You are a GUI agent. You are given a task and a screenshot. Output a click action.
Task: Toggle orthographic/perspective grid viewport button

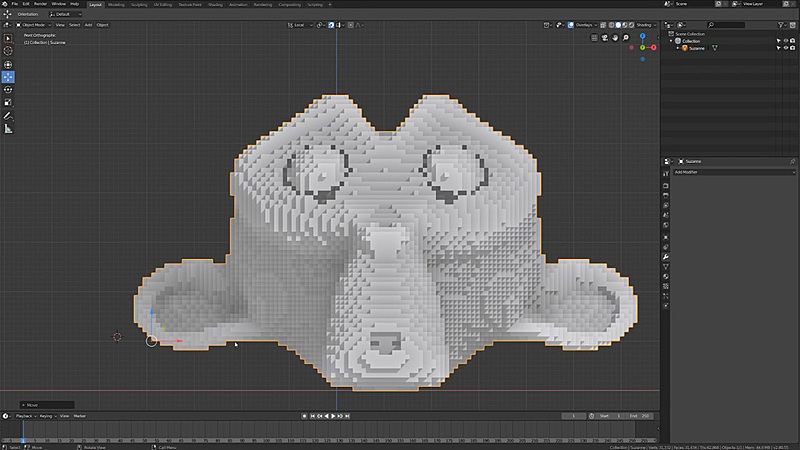point(594,38)
